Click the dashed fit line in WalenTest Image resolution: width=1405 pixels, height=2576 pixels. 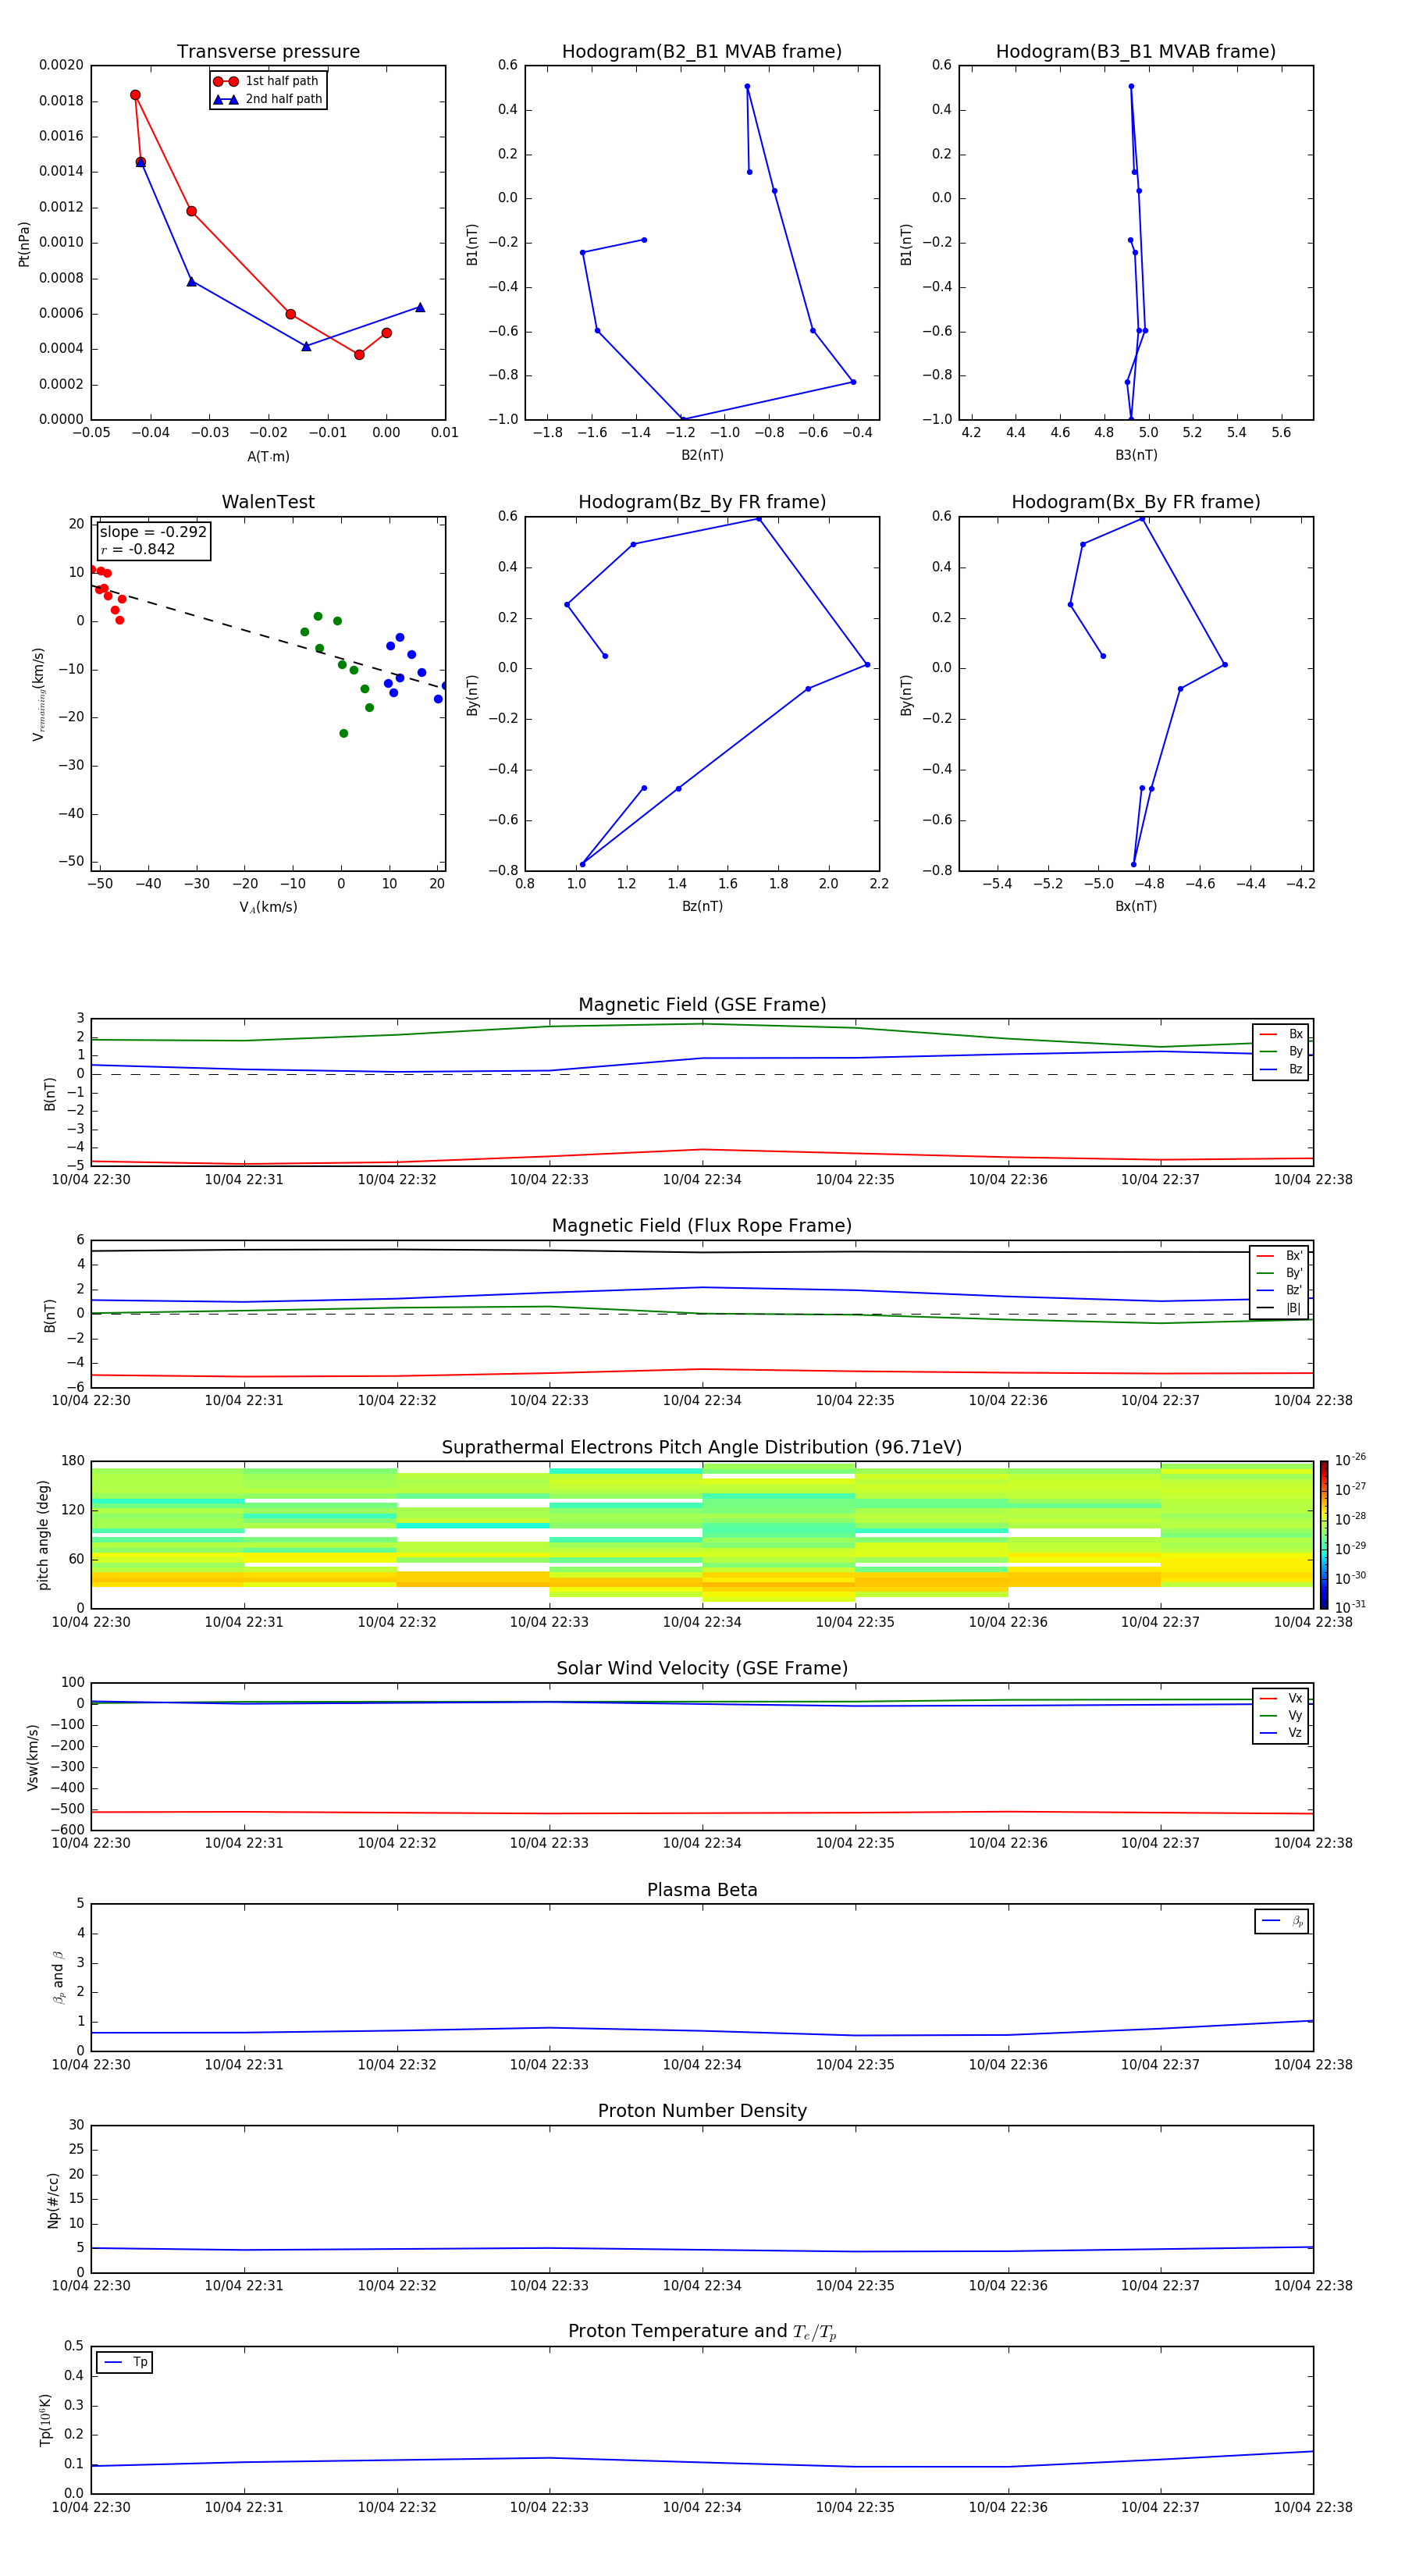268,637
